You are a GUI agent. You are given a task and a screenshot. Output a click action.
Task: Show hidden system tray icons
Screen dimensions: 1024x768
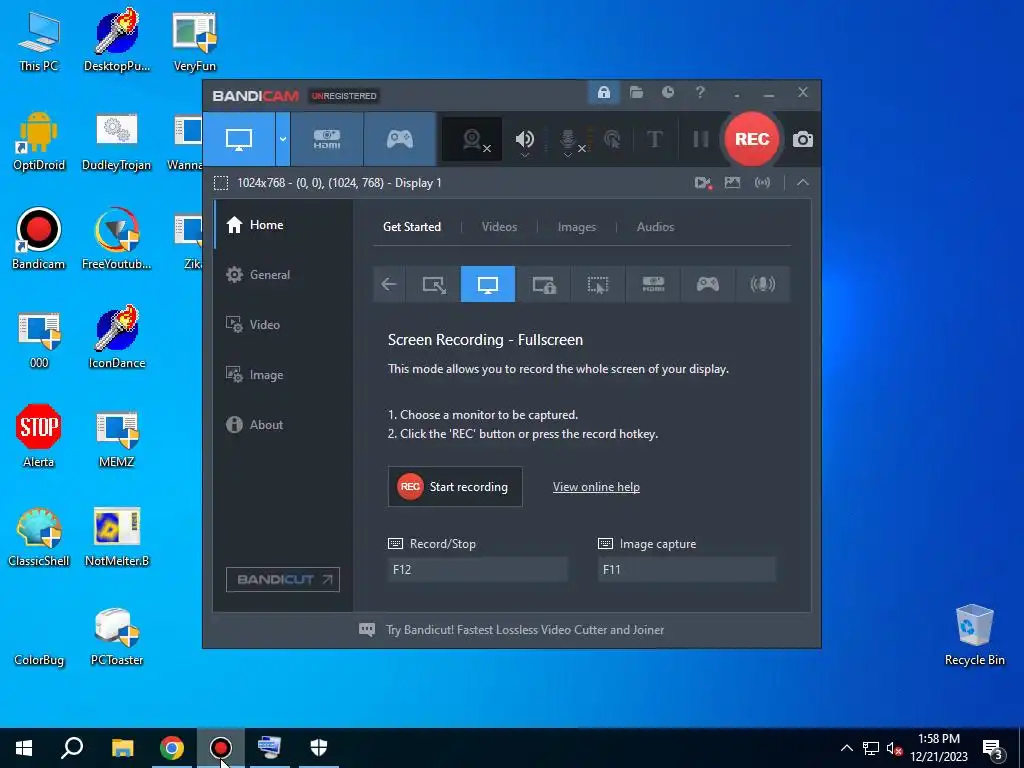click(x=846, y=748)
